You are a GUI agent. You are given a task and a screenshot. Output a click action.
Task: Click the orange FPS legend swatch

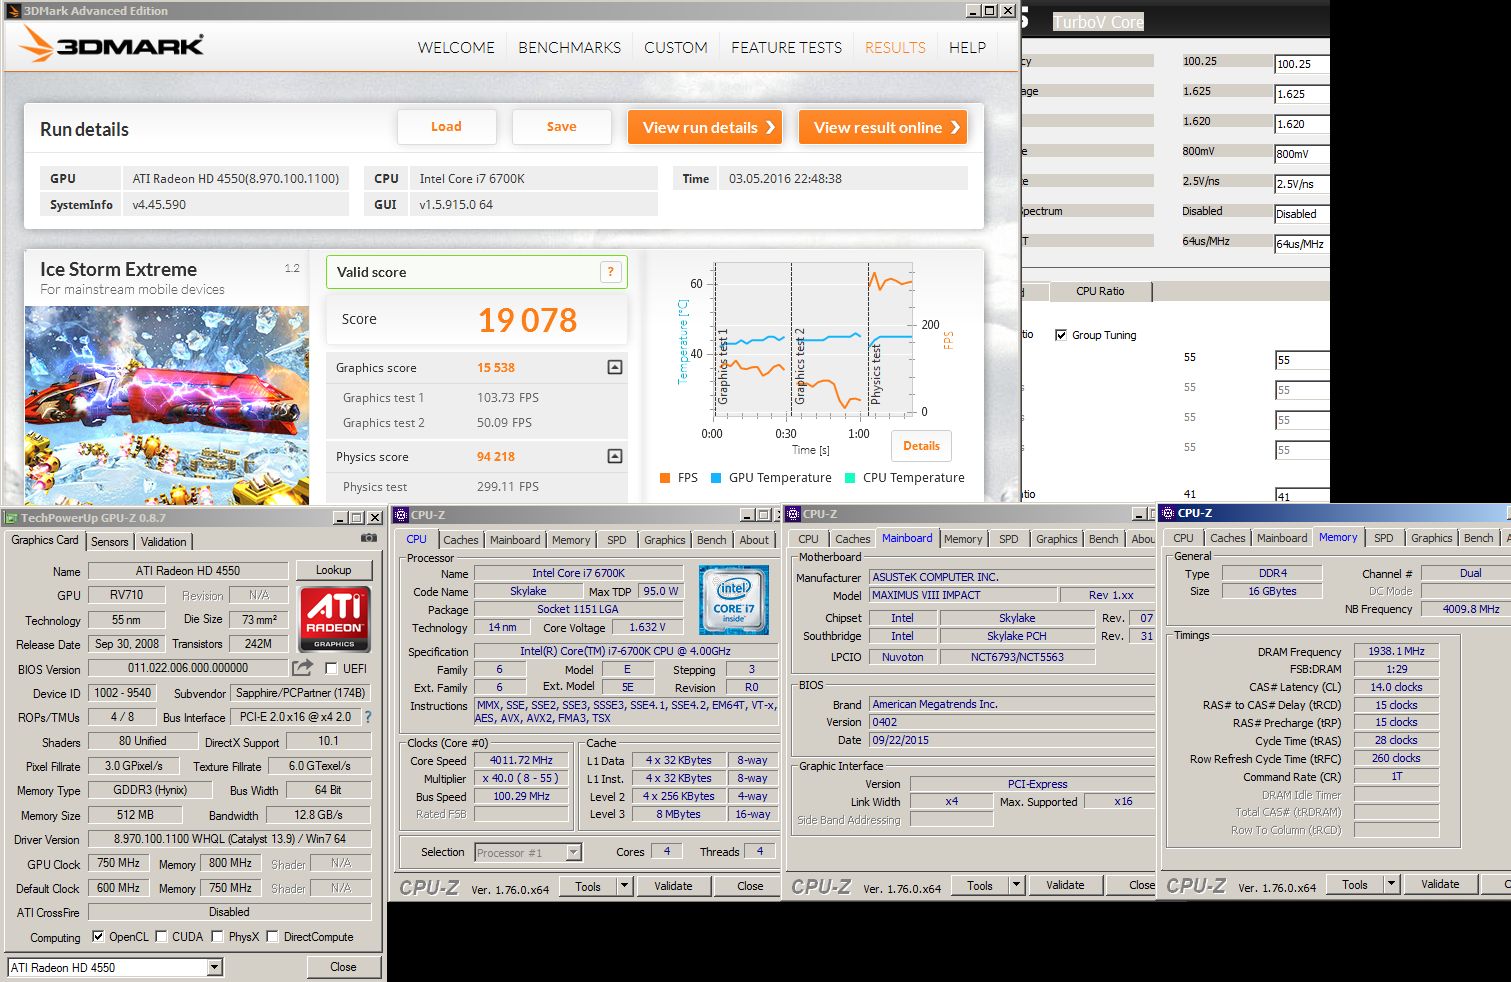click(665, 478)
